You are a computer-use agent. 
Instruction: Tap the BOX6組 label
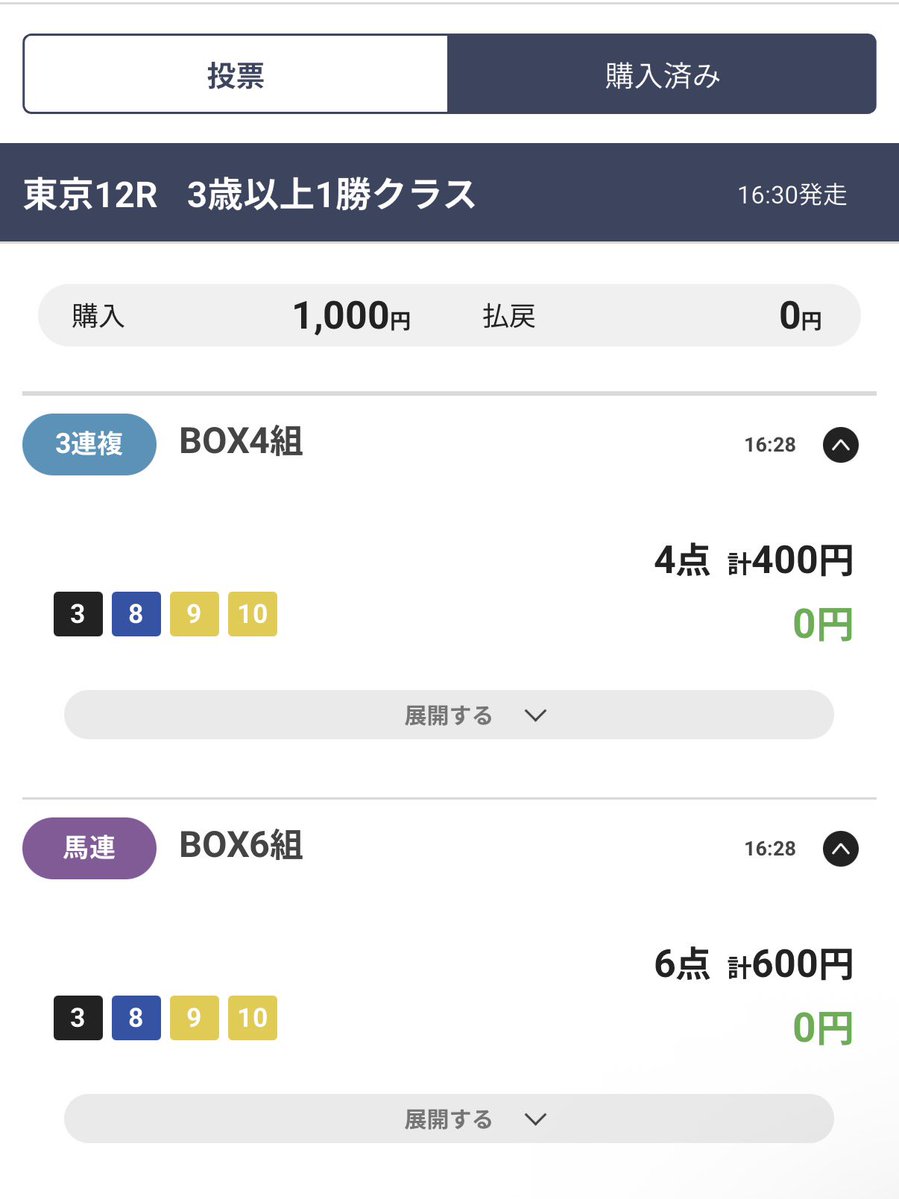pos(242,846)
